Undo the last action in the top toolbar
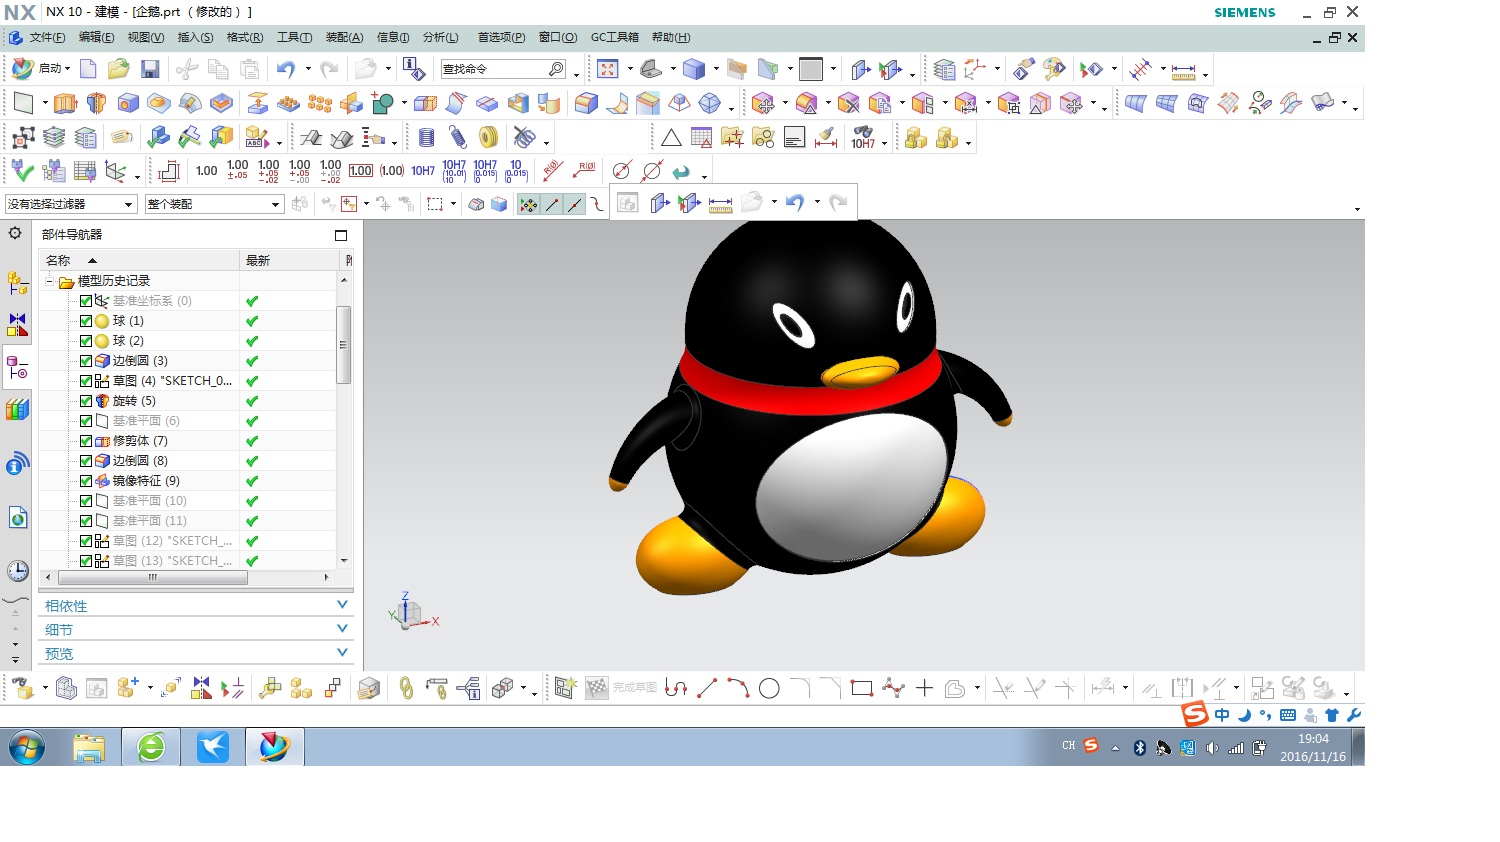This screenshot has height=842, width=1500. click(x=287, y=69)
